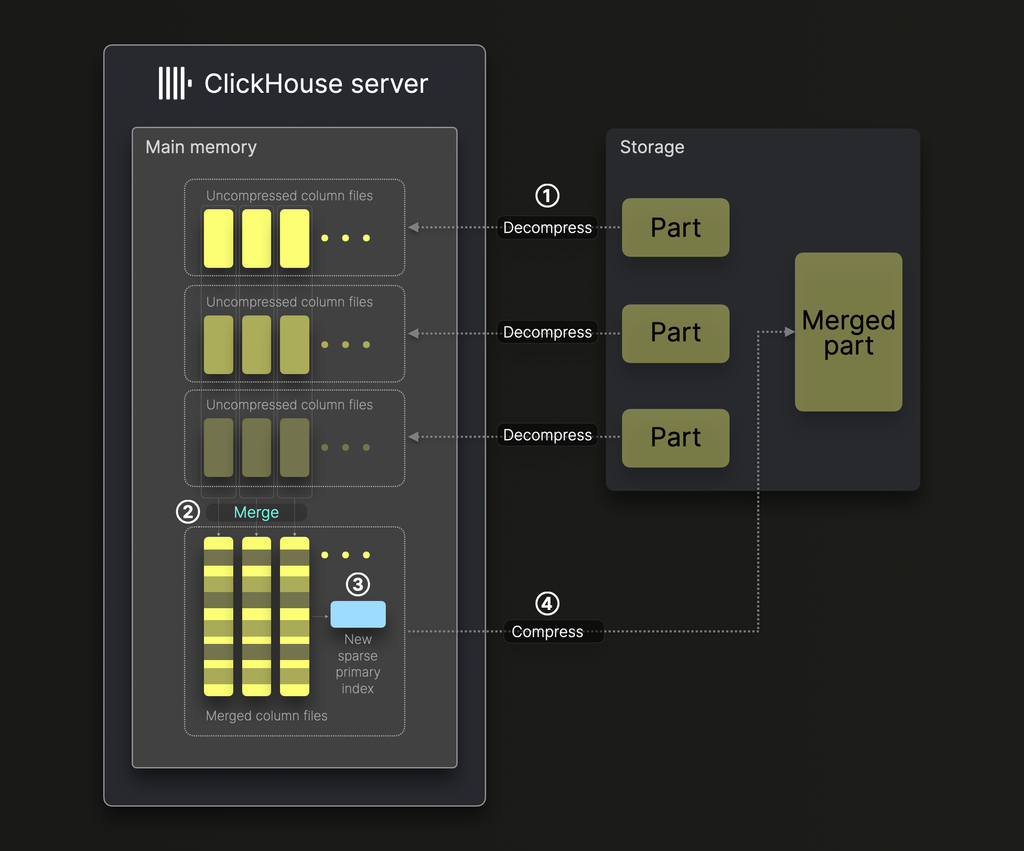Click the ClickHouse logo icon
Screen dimensions: 1024x851
[174, 83]
